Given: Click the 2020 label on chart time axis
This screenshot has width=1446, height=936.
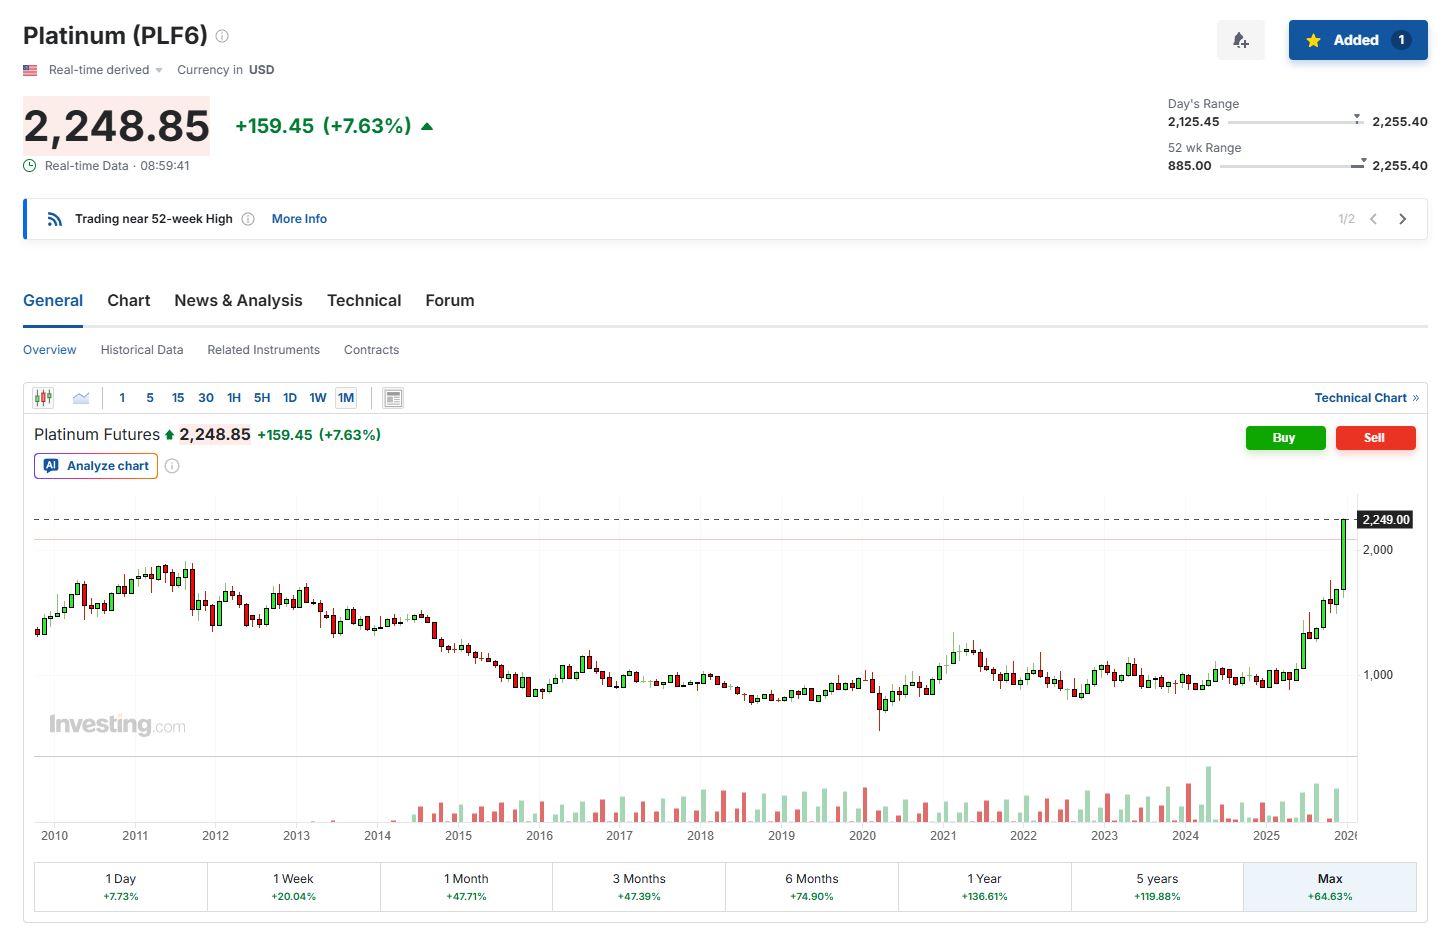Looking at the screenshot, I should [x=862, y=836].
